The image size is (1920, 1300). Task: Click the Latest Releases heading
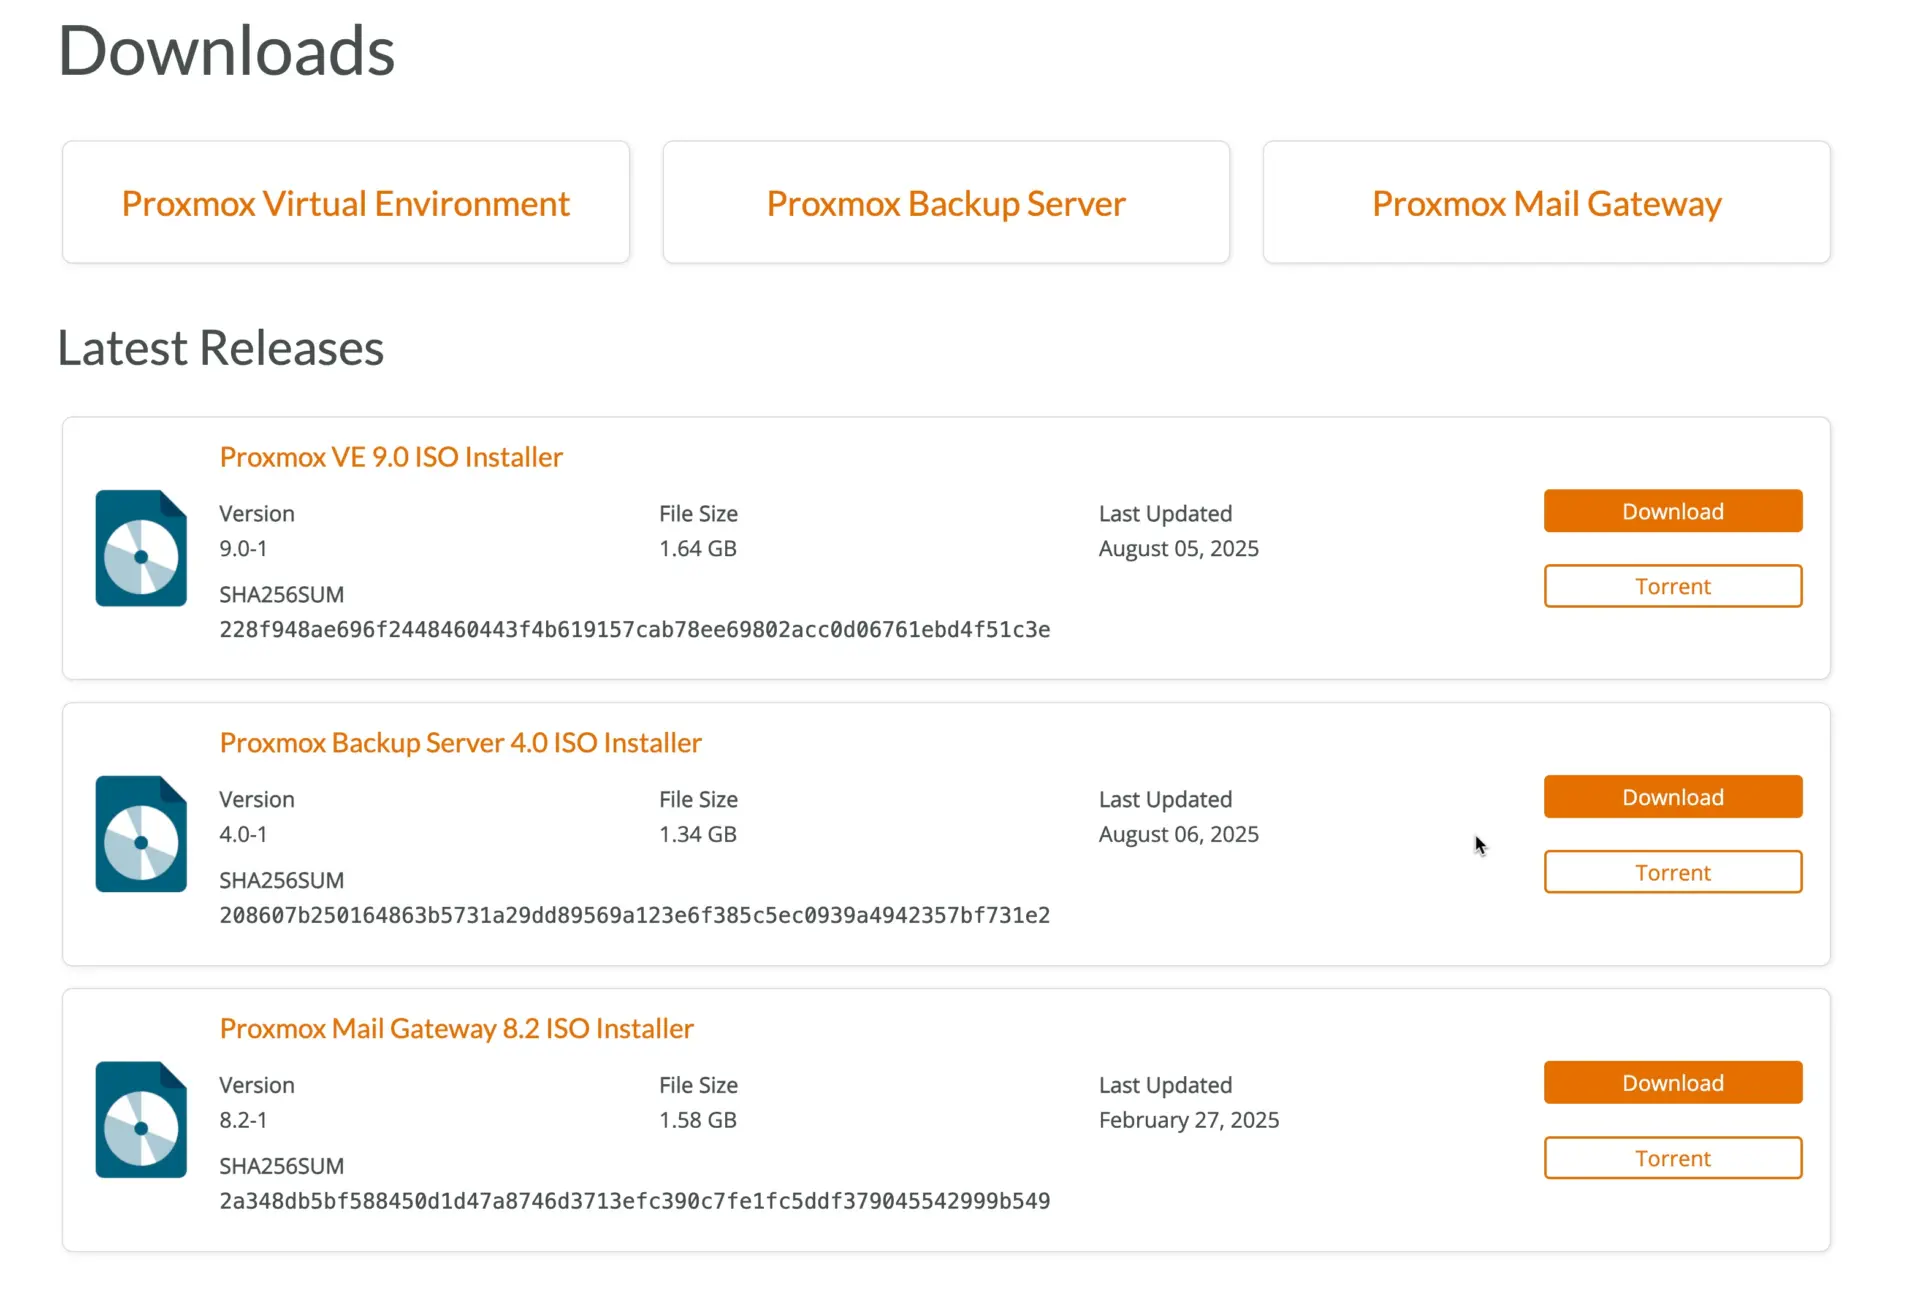(221, 347)
